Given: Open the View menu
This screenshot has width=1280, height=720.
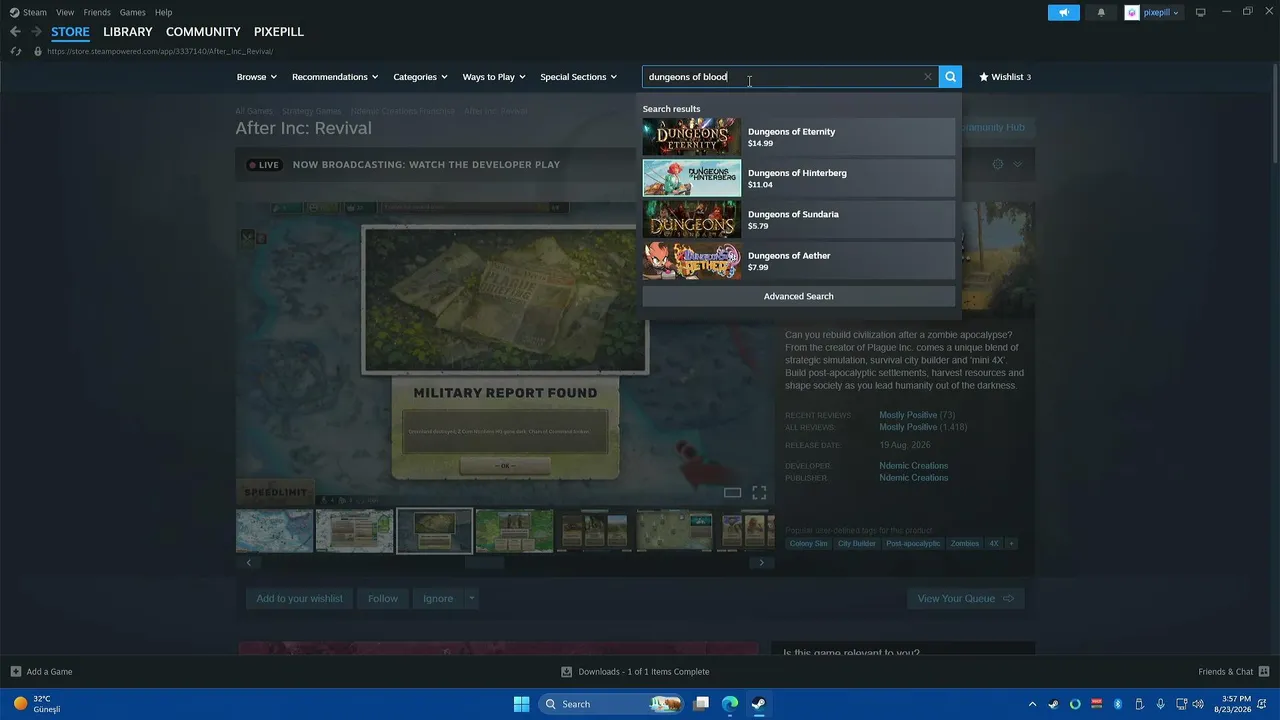Looking at the screenshot, I should 65,12.
